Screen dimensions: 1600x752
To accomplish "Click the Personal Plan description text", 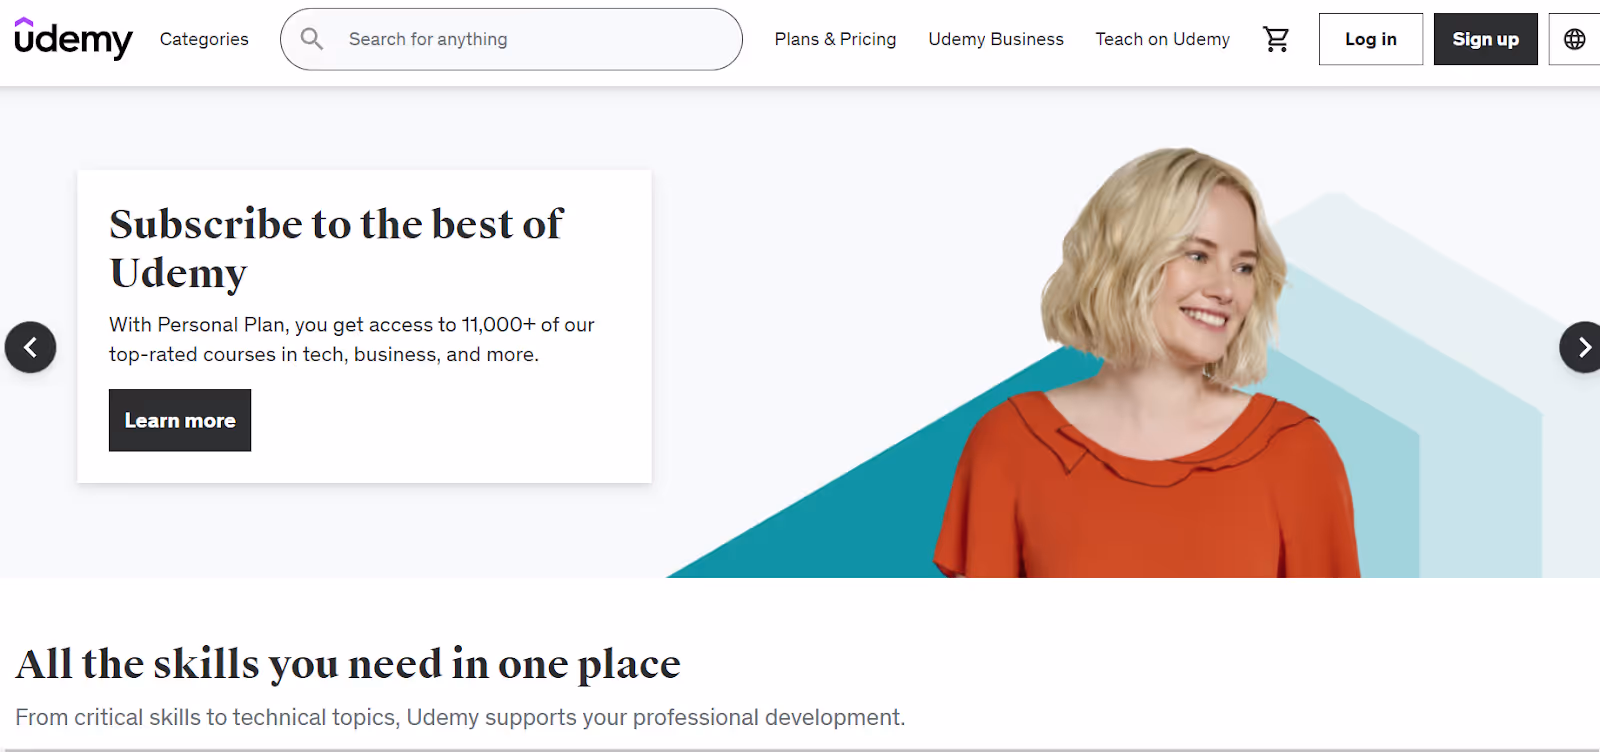I will coord(352,339).
